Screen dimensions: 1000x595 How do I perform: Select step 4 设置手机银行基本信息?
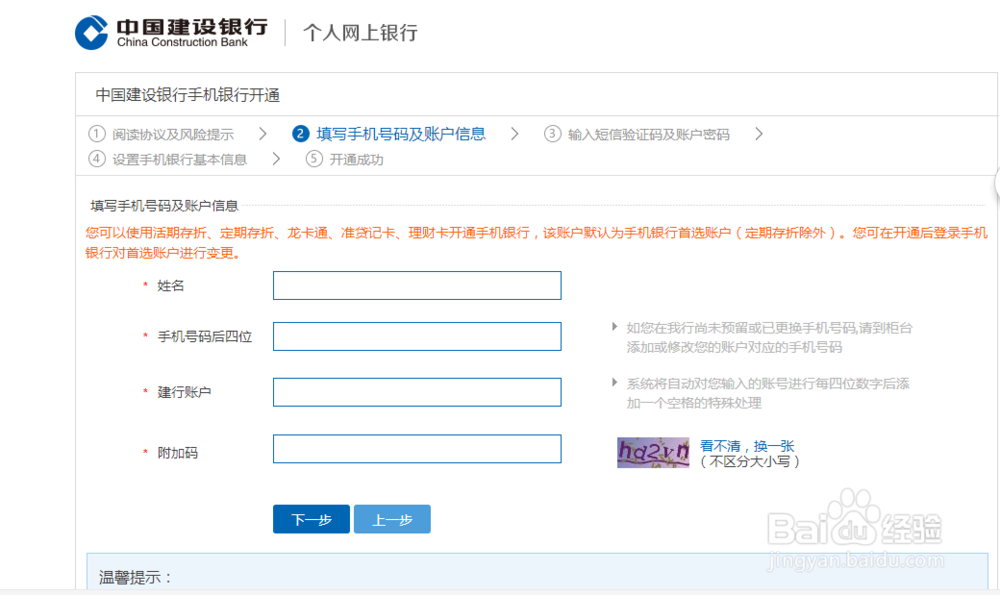pyautogui.click(x=167, y=159)
